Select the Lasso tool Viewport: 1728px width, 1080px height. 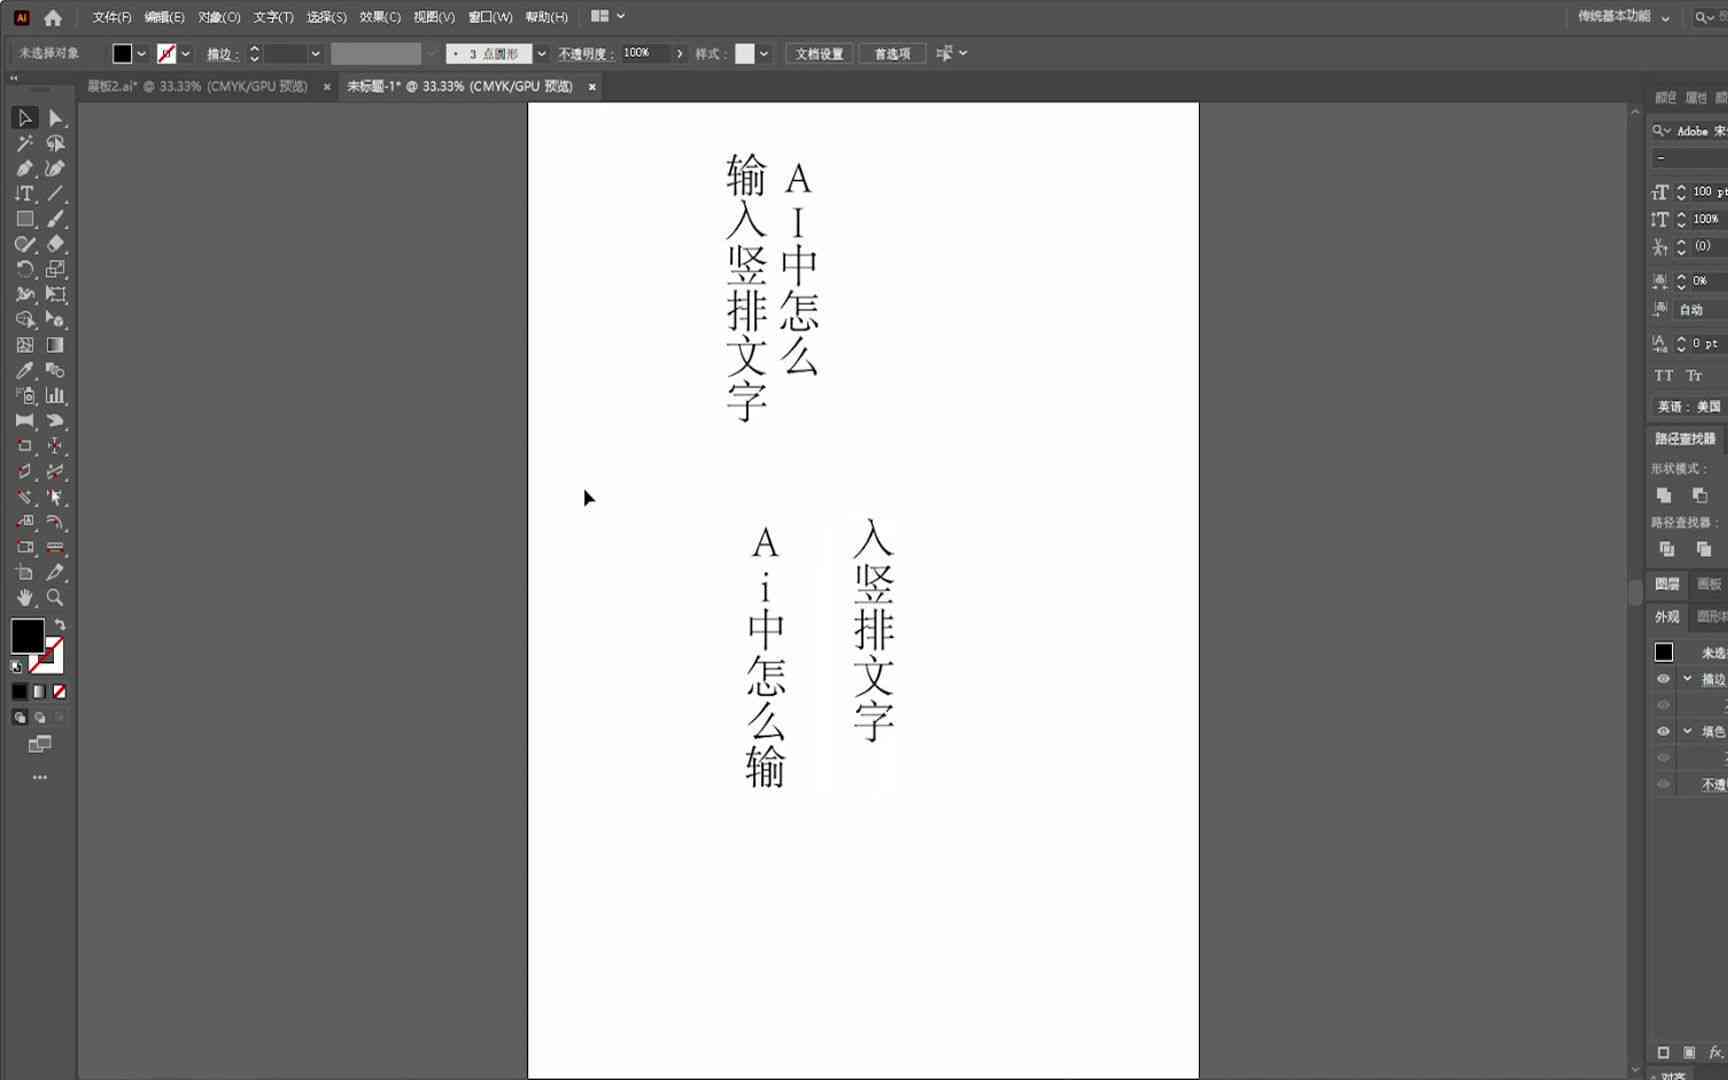pos(56,143)
